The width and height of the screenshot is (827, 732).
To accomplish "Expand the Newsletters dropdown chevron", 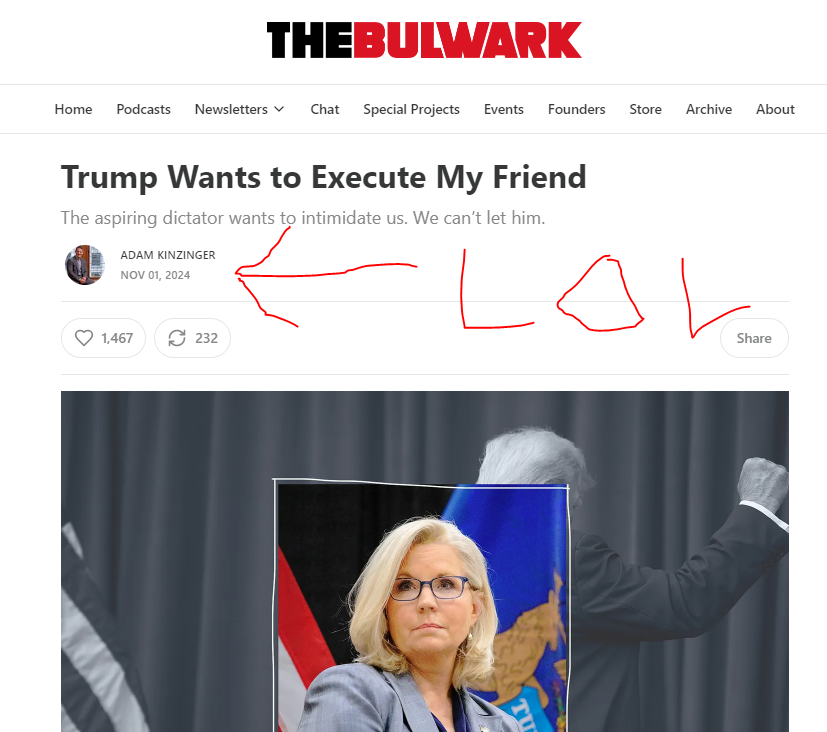I will 280,109.
